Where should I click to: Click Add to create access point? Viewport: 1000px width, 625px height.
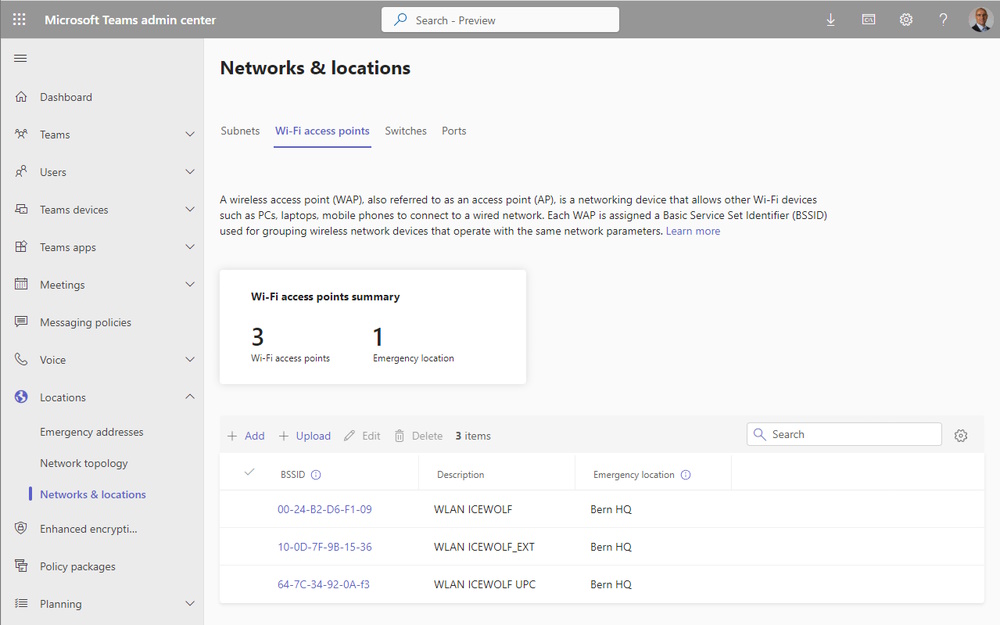point(246,436)
